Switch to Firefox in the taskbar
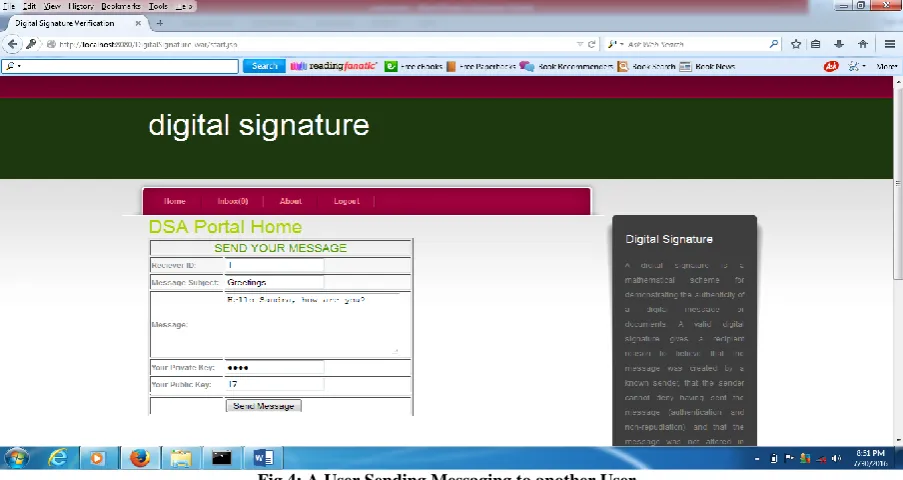 click(x=140, y=459)
